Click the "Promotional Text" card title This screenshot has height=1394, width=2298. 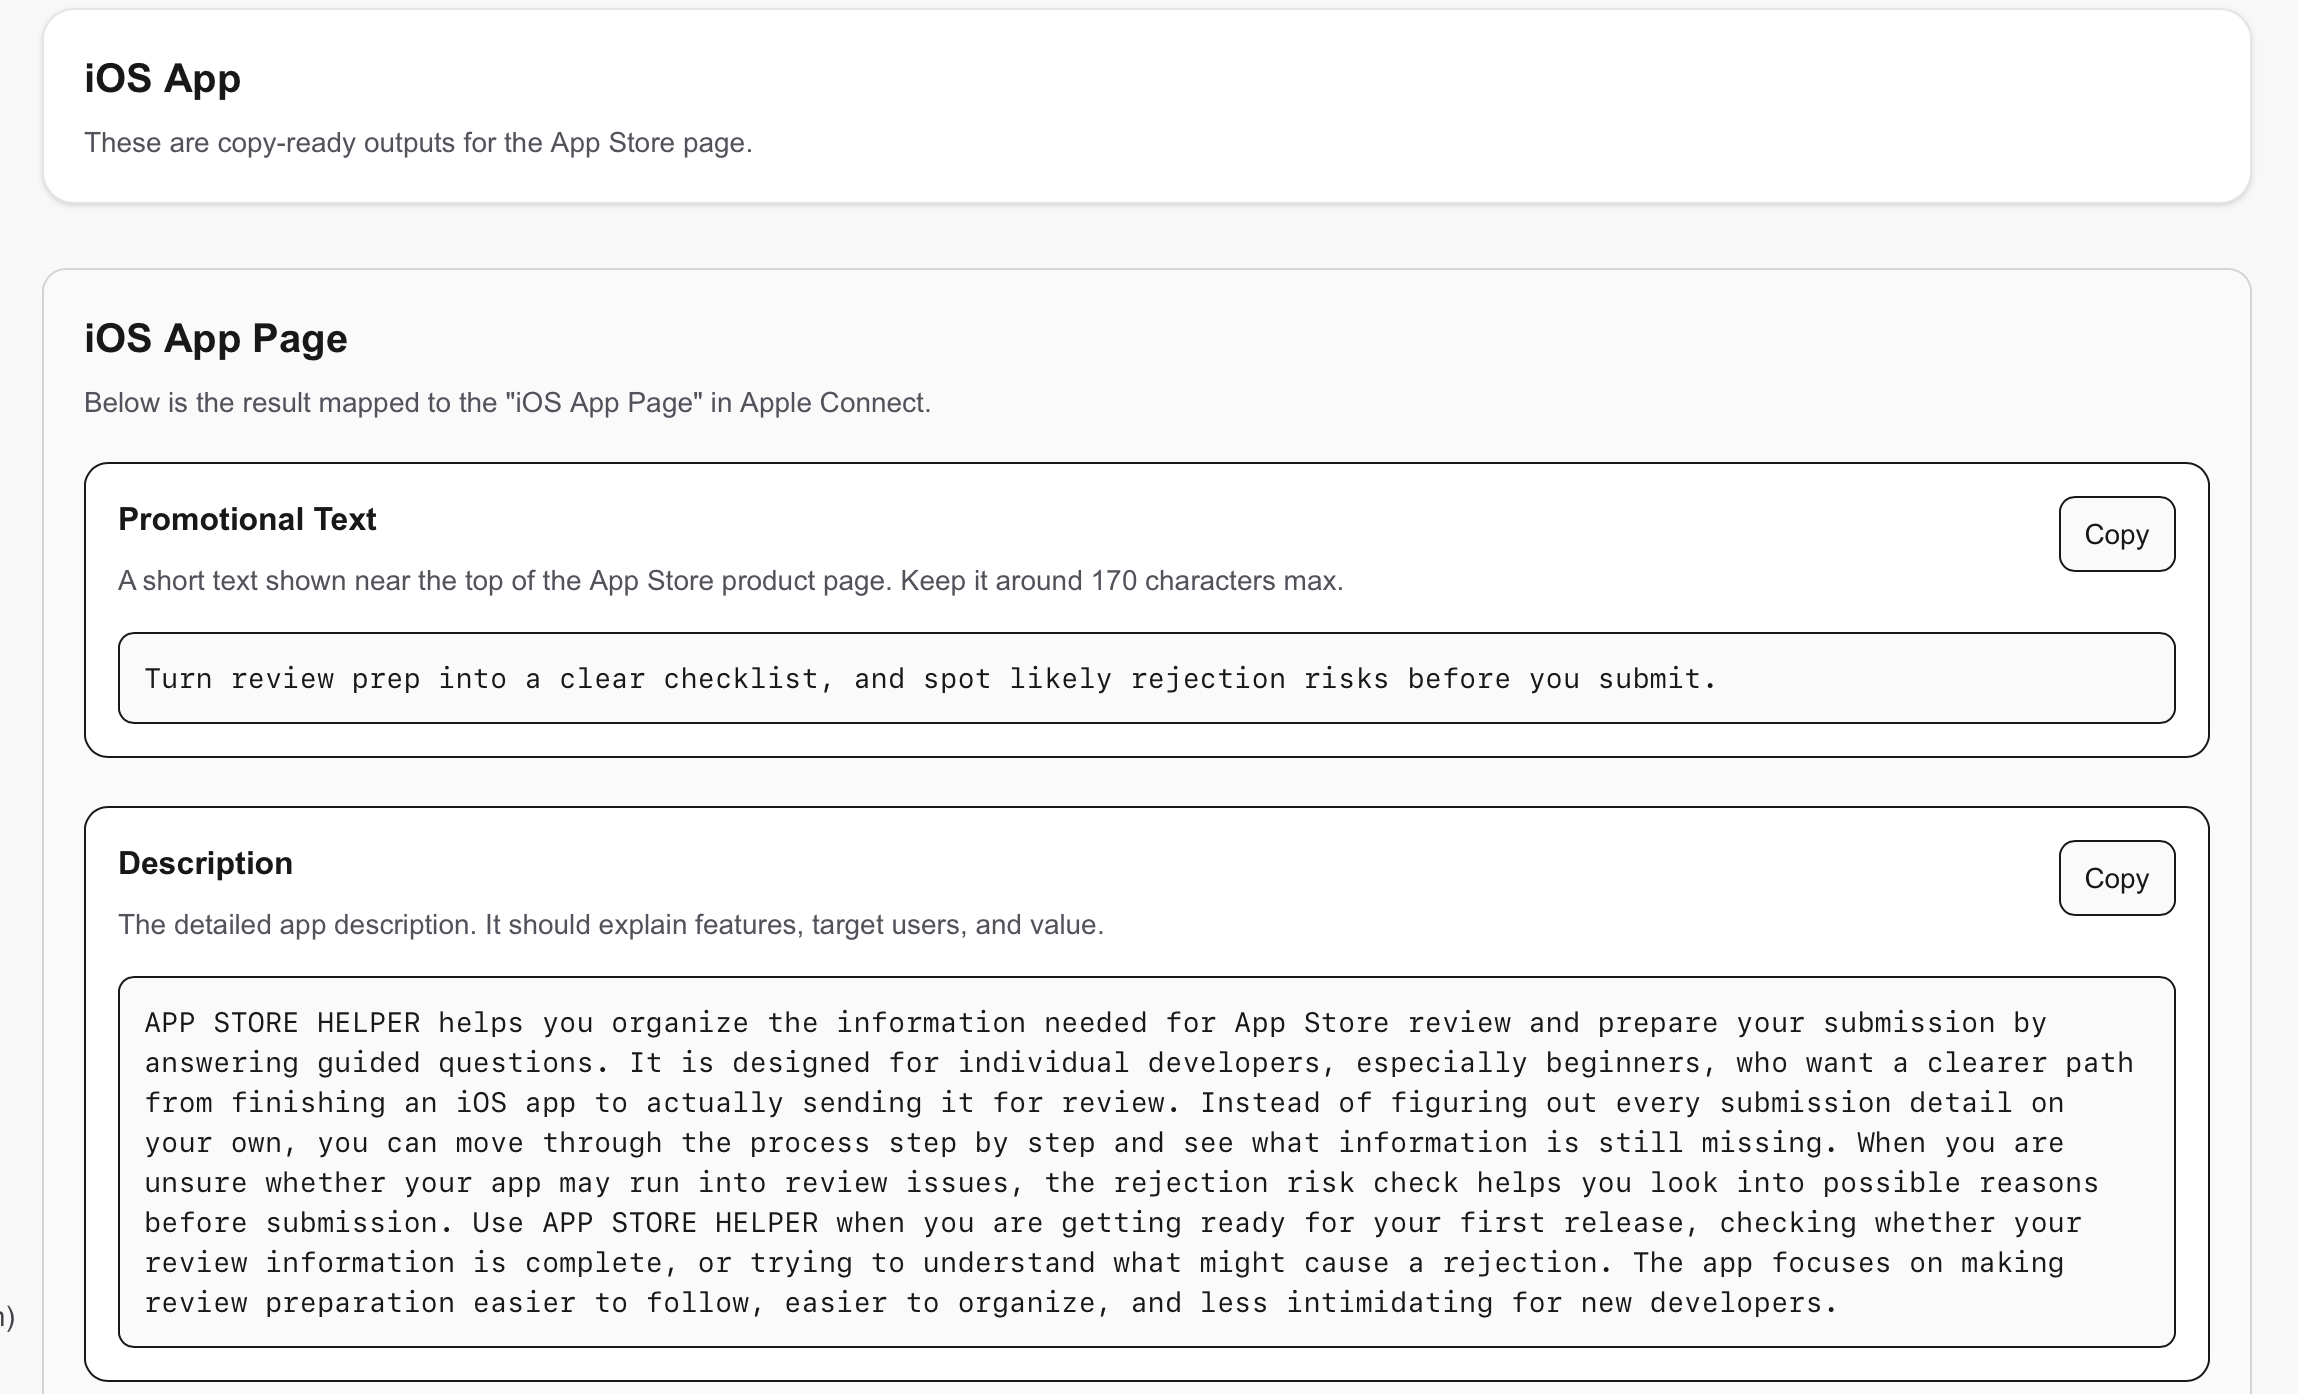pos(247,519)
